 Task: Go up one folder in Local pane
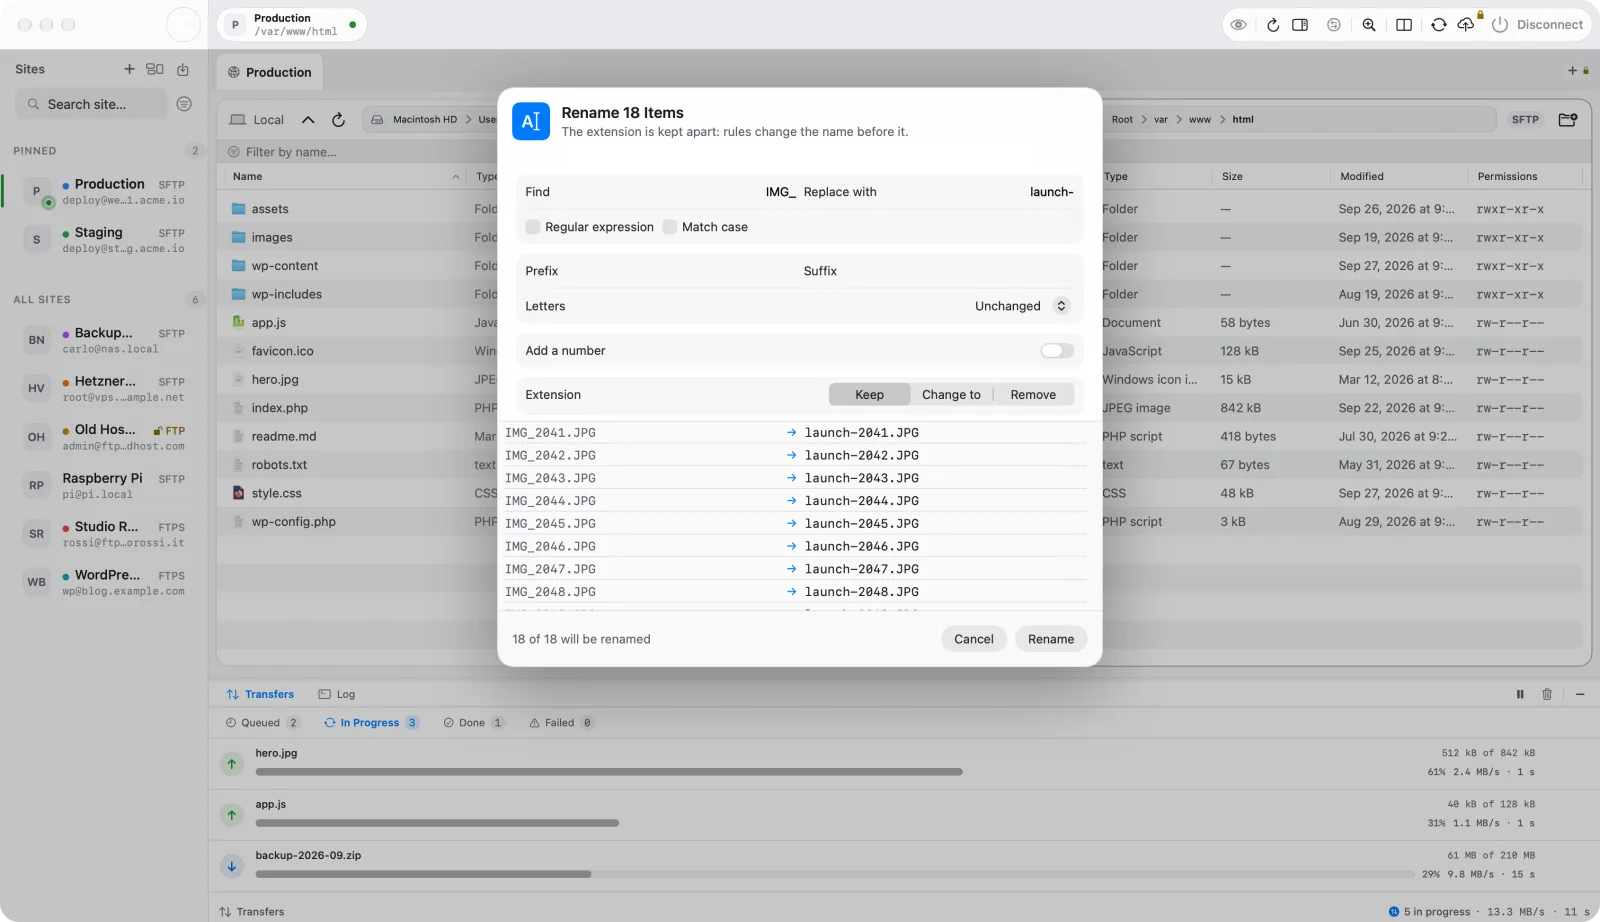[x=308, y=120]
